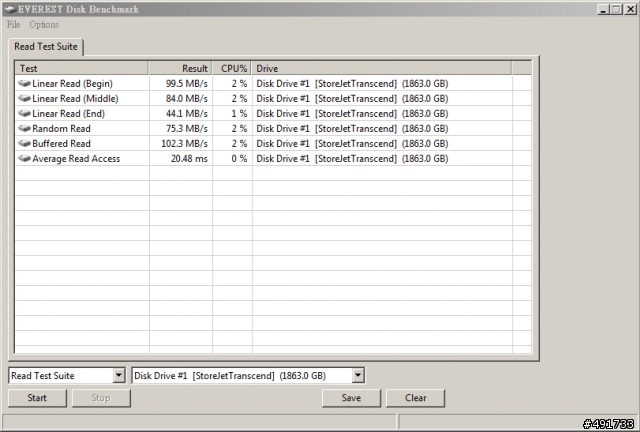Click the Disk Drive #1 StoreJetTranscend combo field

pyautogui.click(x=248, y=375)
